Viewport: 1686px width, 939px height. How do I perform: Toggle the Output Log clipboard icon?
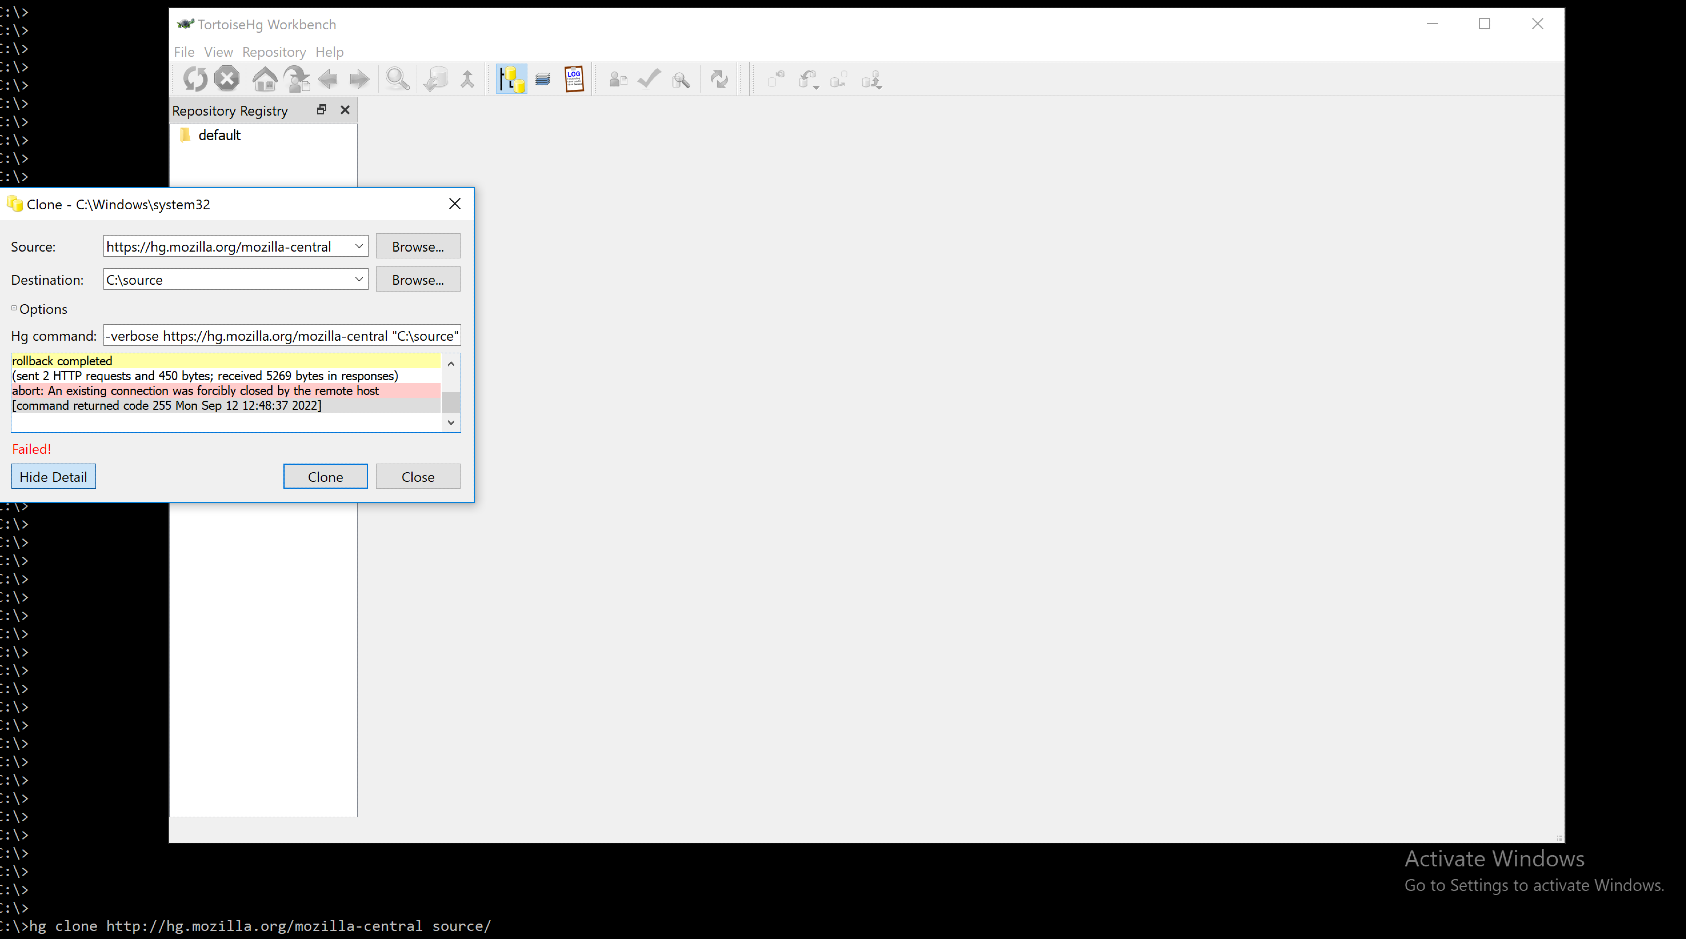[x=574, y=79]
